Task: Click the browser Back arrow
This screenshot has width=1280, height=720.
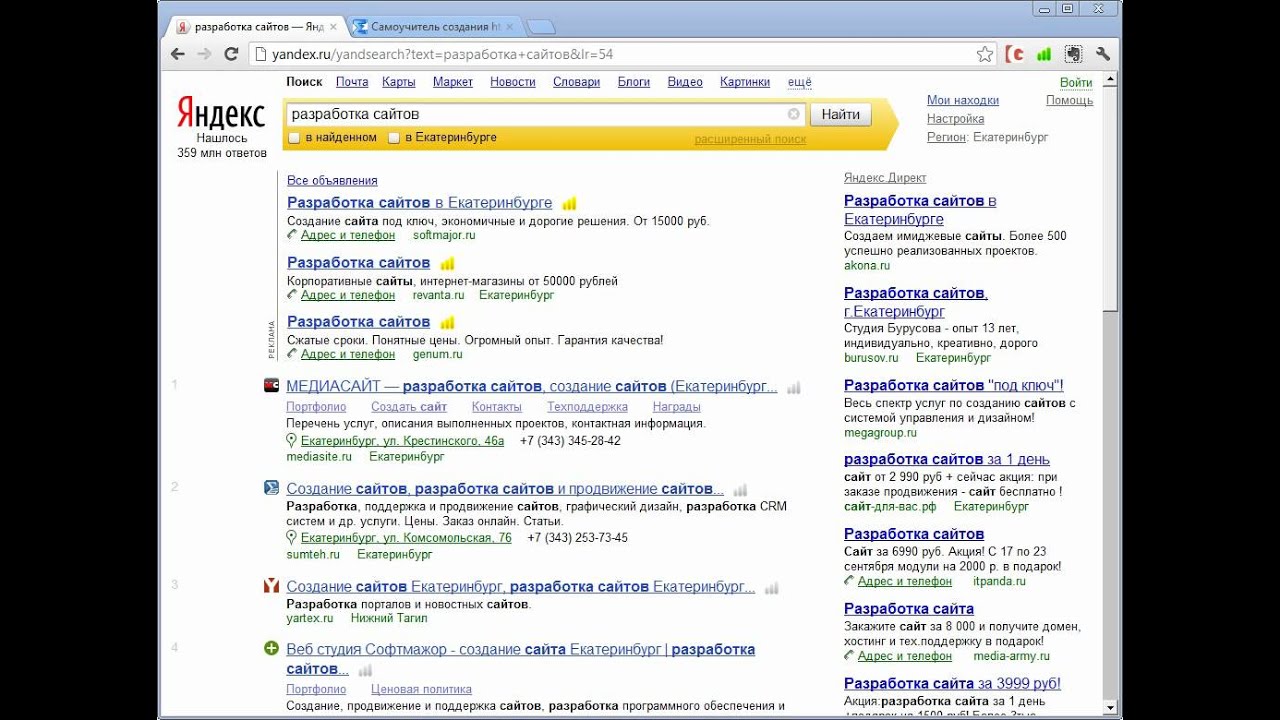Action: (x=178, y=54)
